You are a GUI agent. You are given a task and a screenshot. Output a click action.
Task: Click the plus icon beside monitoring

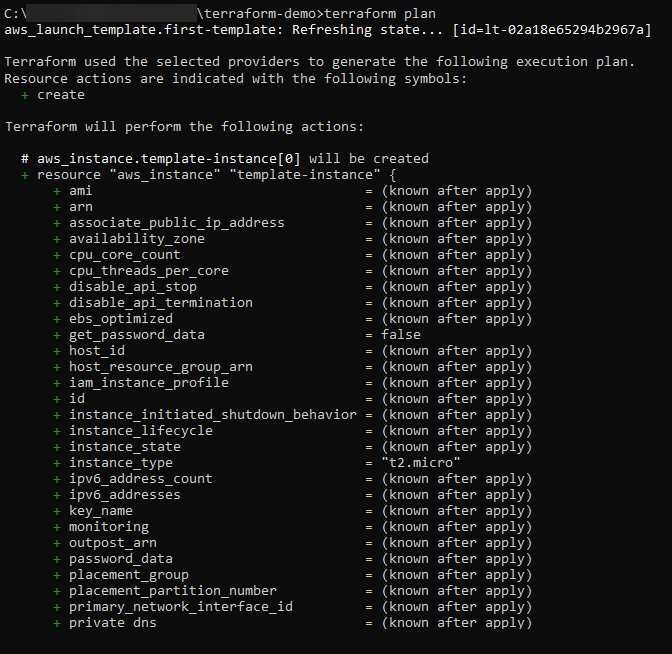coord(57,527)
